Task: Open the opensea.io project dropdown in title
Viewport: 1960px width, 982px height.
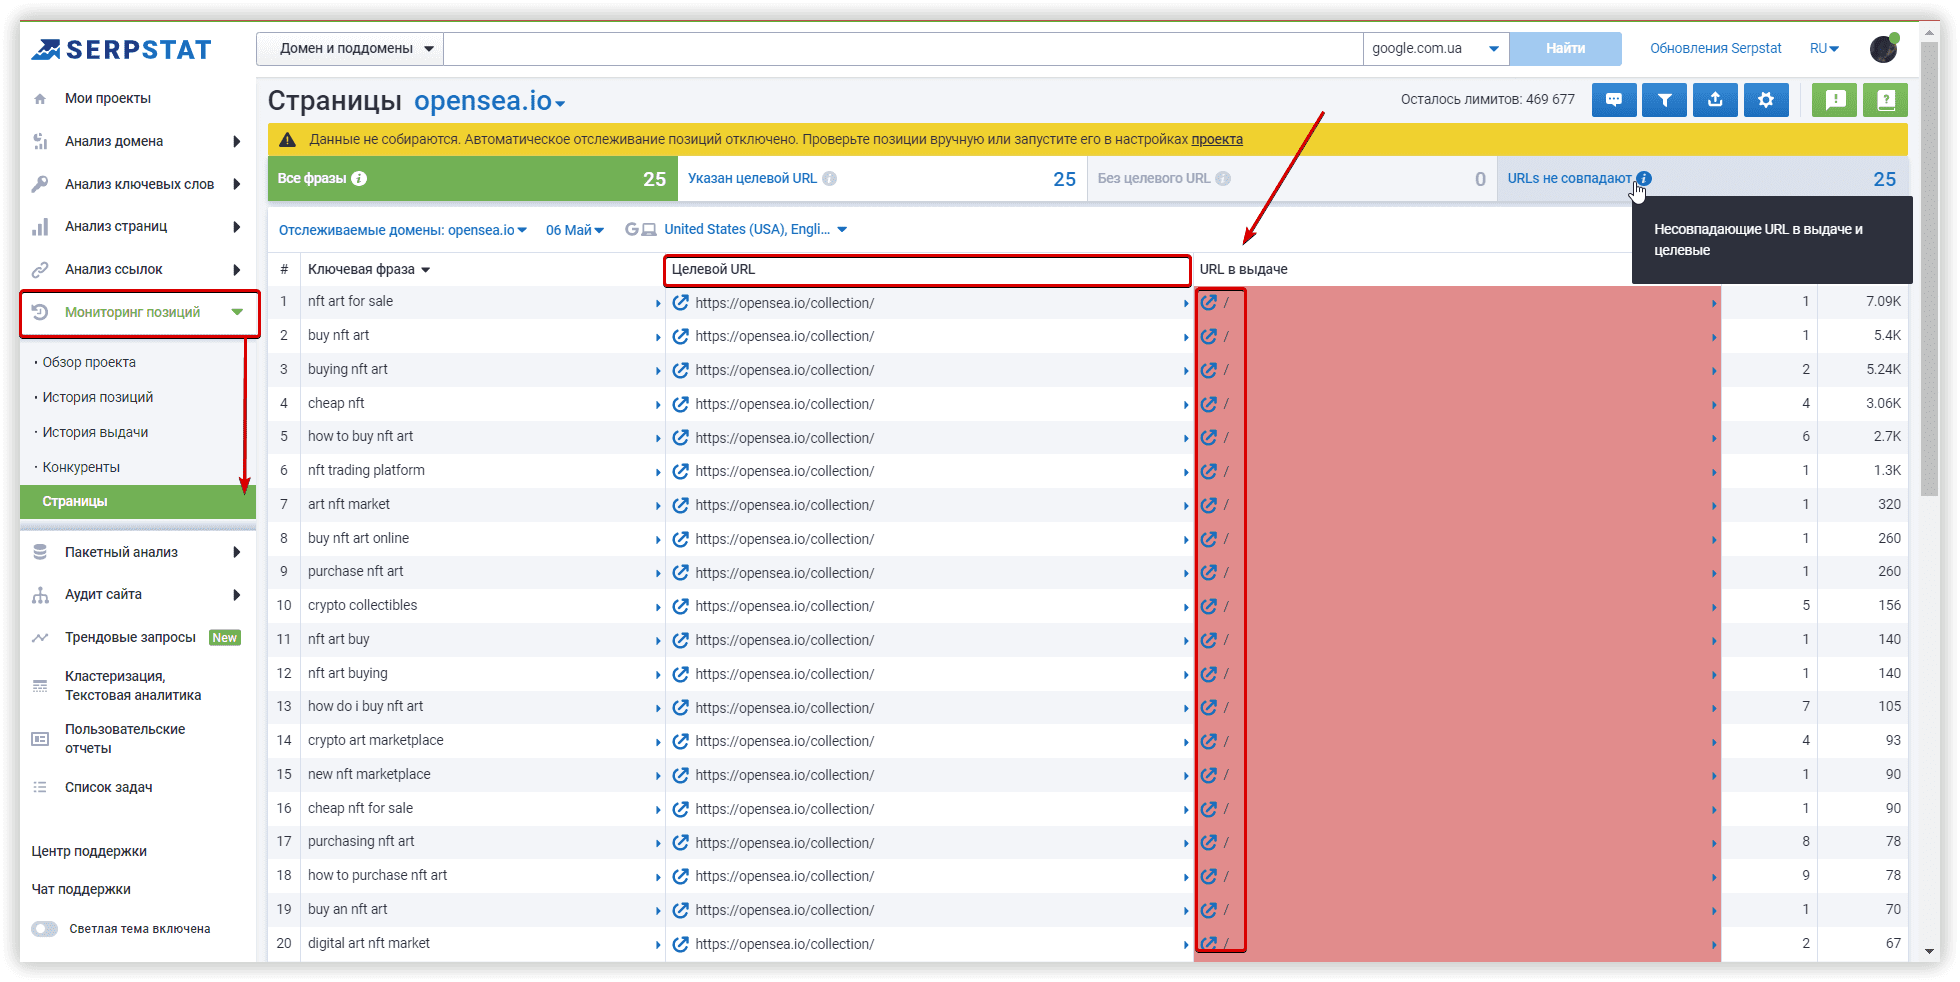Action: (x=490, y=101)
